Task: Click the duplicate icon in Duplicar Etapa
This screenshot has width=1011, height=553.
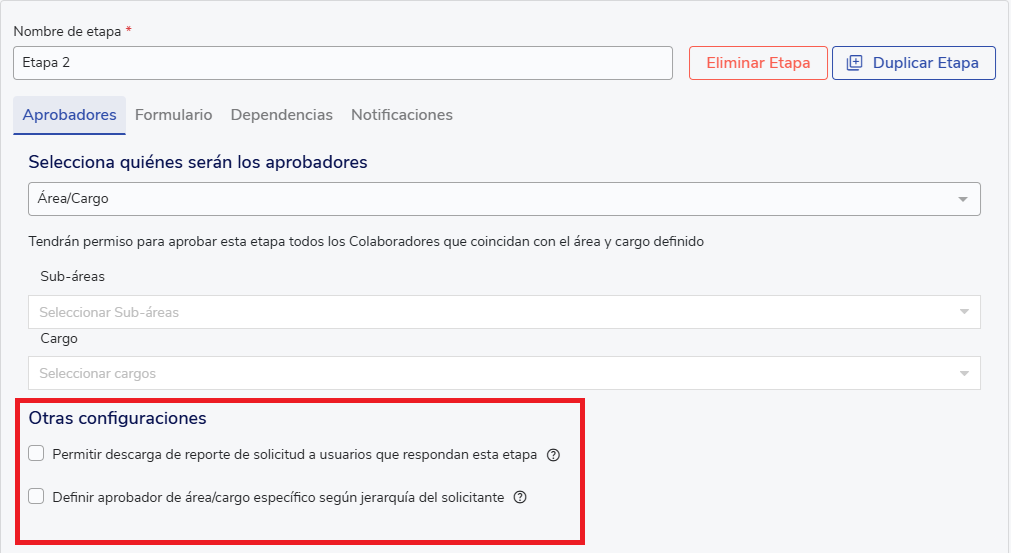Action: (x=854, y=63)
